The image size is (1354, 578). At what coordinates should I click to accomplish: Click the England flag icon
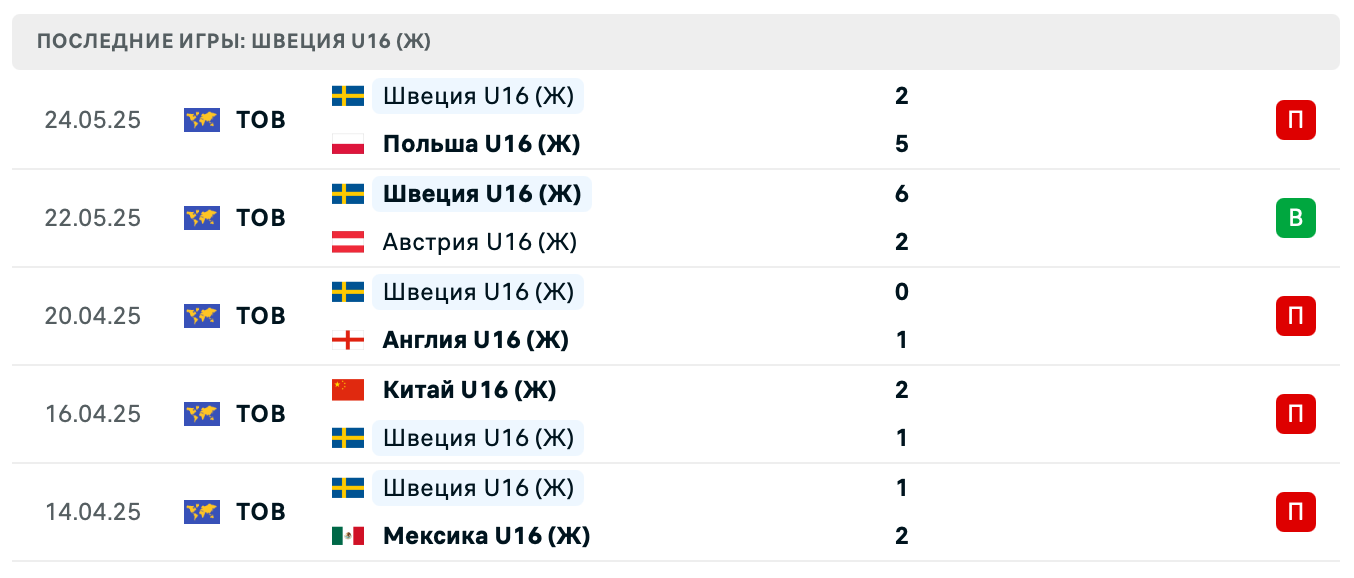tap(348, 340)
